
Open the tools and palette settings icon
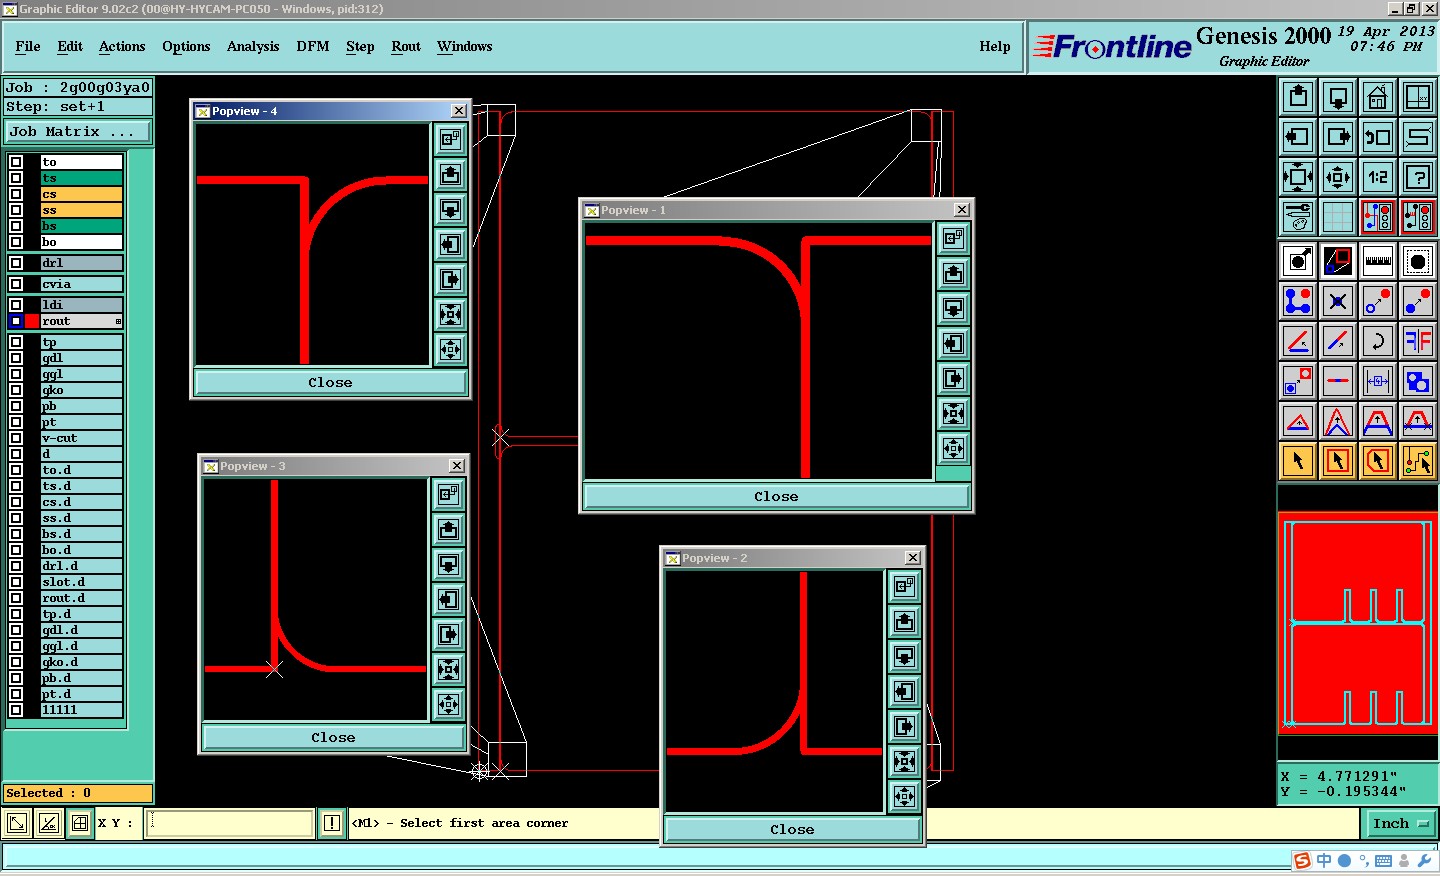pyautogui.click(x=1298, y=217)
